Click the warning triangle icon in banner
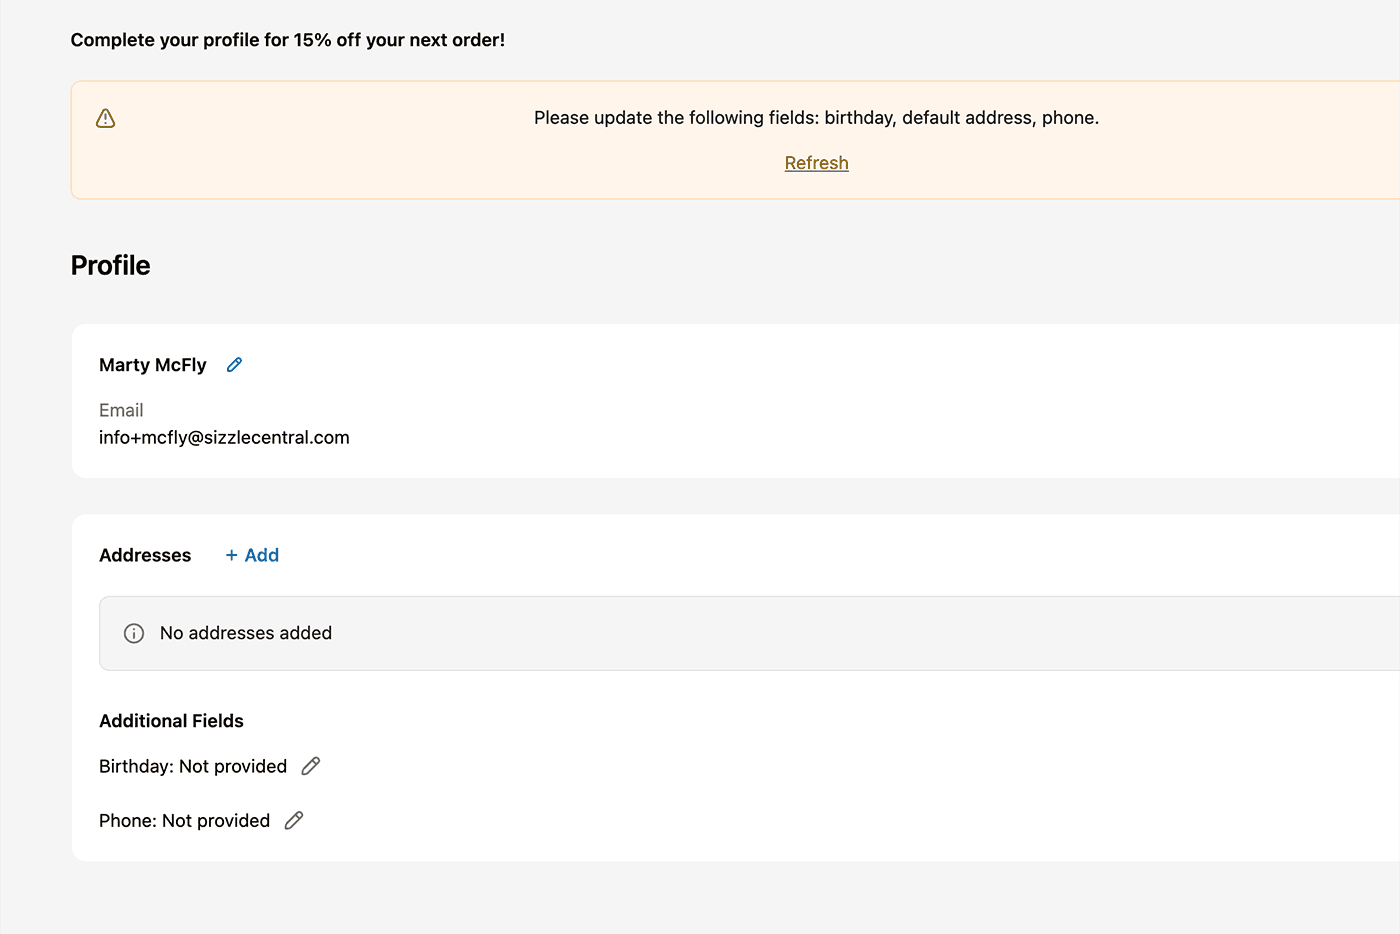 [105, 118]
